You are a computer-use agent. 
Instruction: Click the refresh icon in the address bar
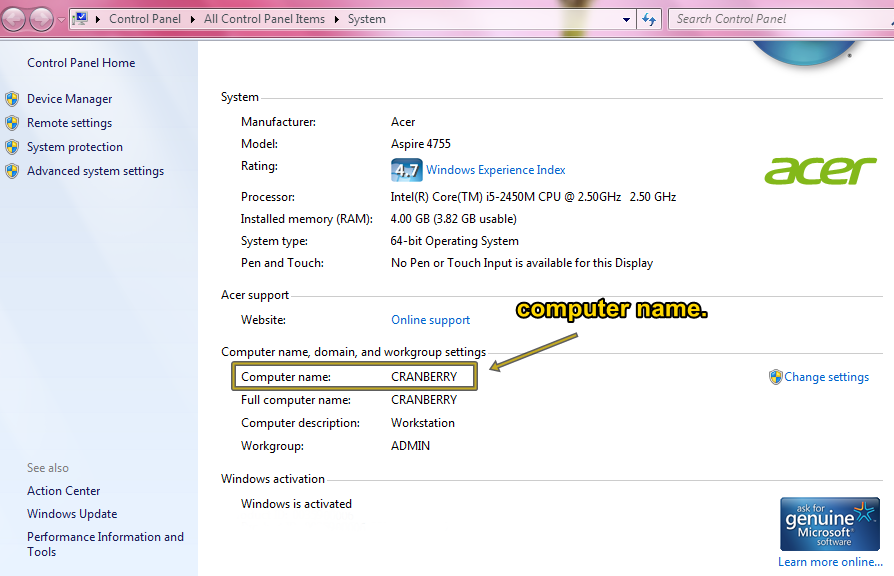pyautogui.click(x=649, y=19)
